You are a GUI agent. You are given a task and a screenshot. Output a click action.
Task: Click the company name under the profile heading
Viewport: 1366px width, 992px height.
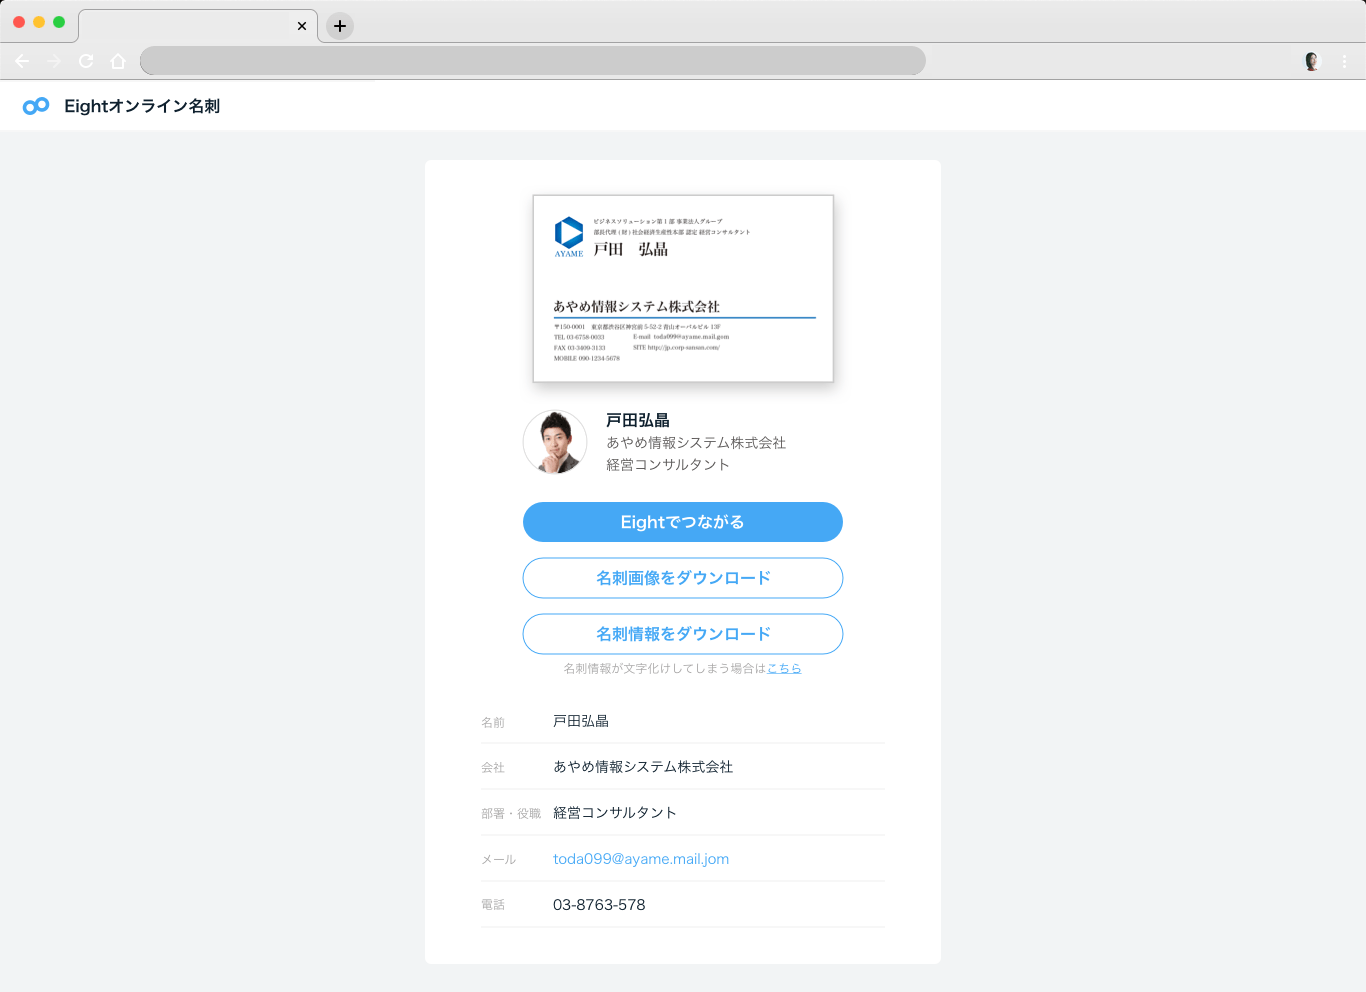(696, 443)
